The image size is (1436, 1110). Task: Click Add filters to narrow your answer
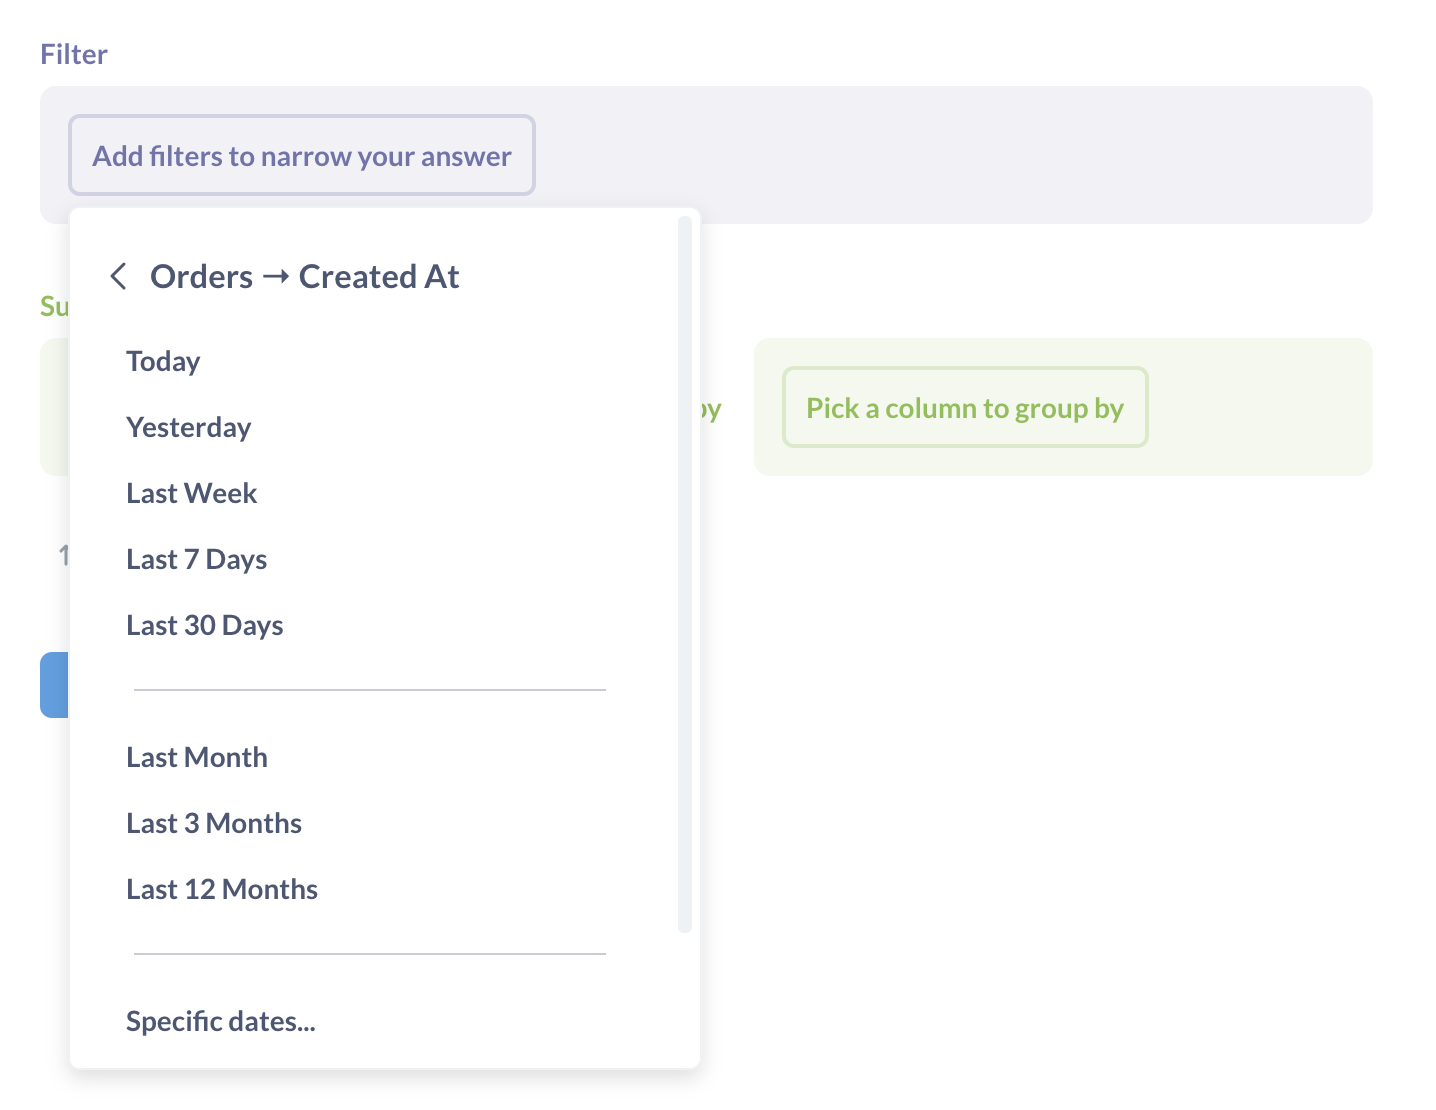tap(302, 155)
